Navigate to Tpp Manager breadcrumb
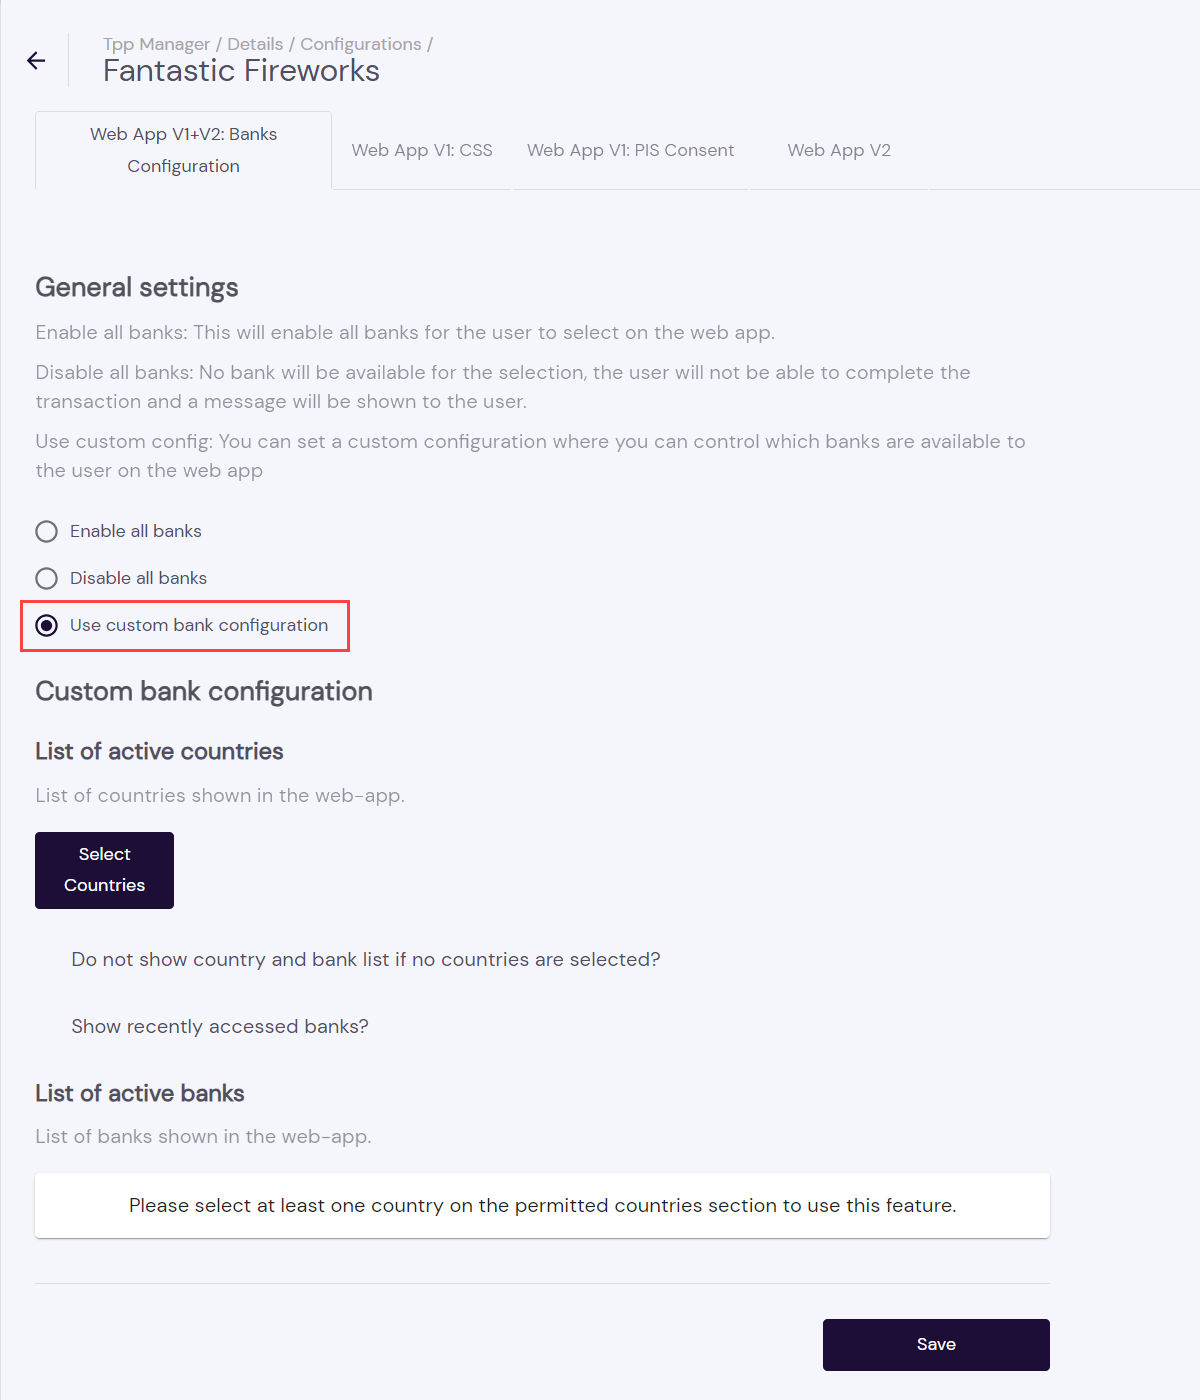Image resolution: width=1200 pixels, height=1400 pixels. click(156, 44)
